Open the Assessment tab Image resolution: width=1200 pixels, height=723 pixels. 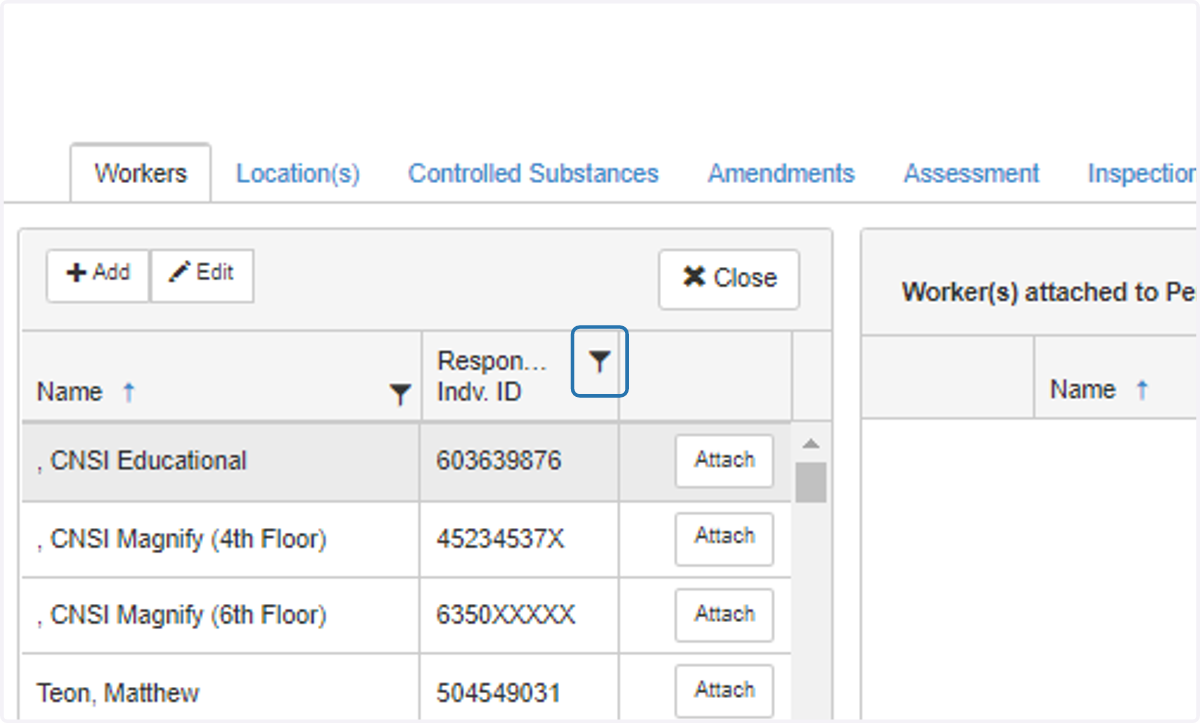click(971, 173)
